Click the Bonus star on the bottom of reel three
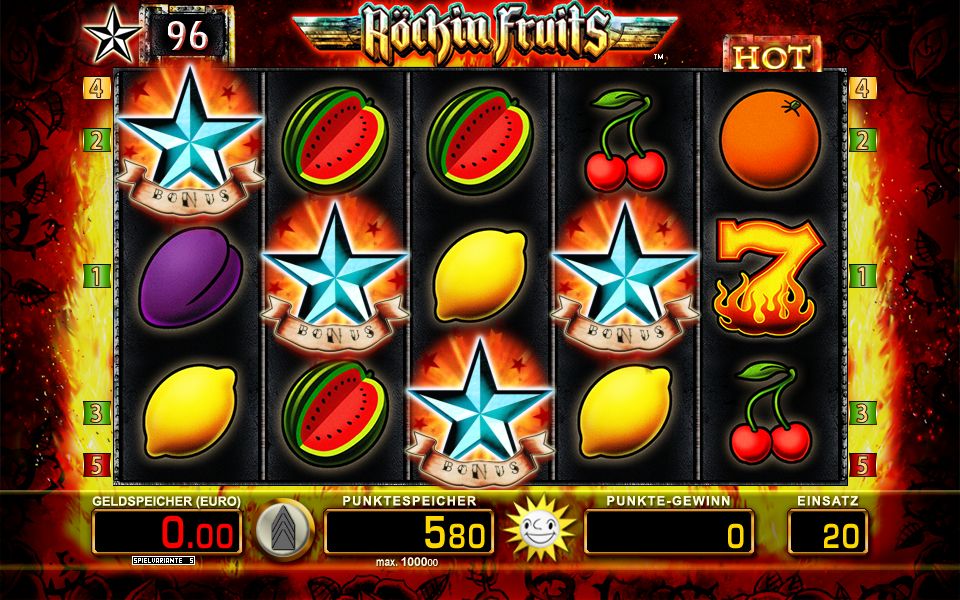 [x=480, y=413]
